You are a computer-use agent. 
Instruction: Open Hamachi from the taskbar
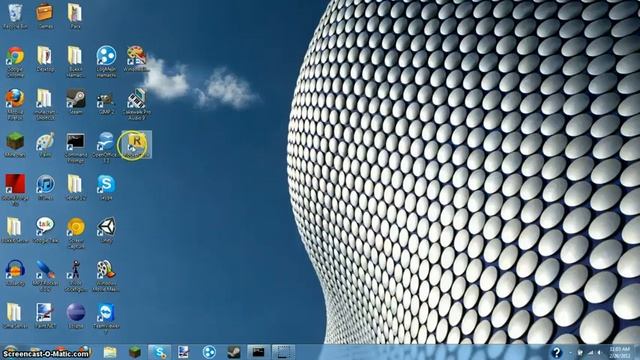pos(209,352)
